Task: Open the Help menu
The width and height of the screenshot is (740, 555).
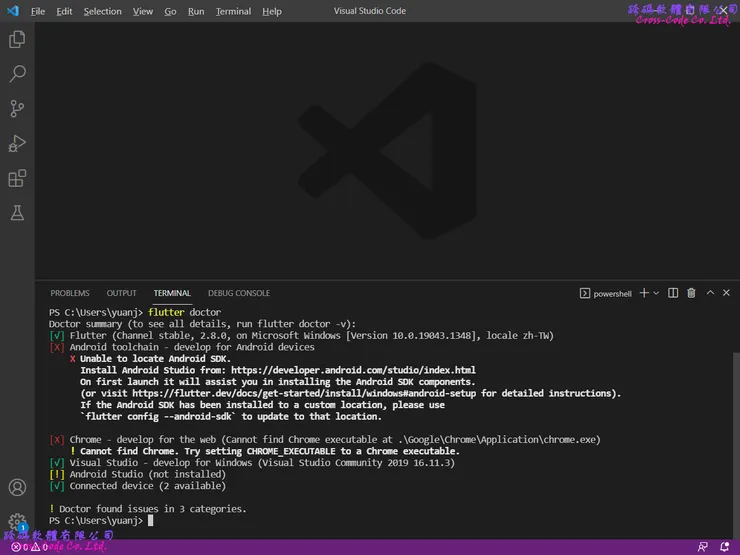Action: tap(272, 11)
